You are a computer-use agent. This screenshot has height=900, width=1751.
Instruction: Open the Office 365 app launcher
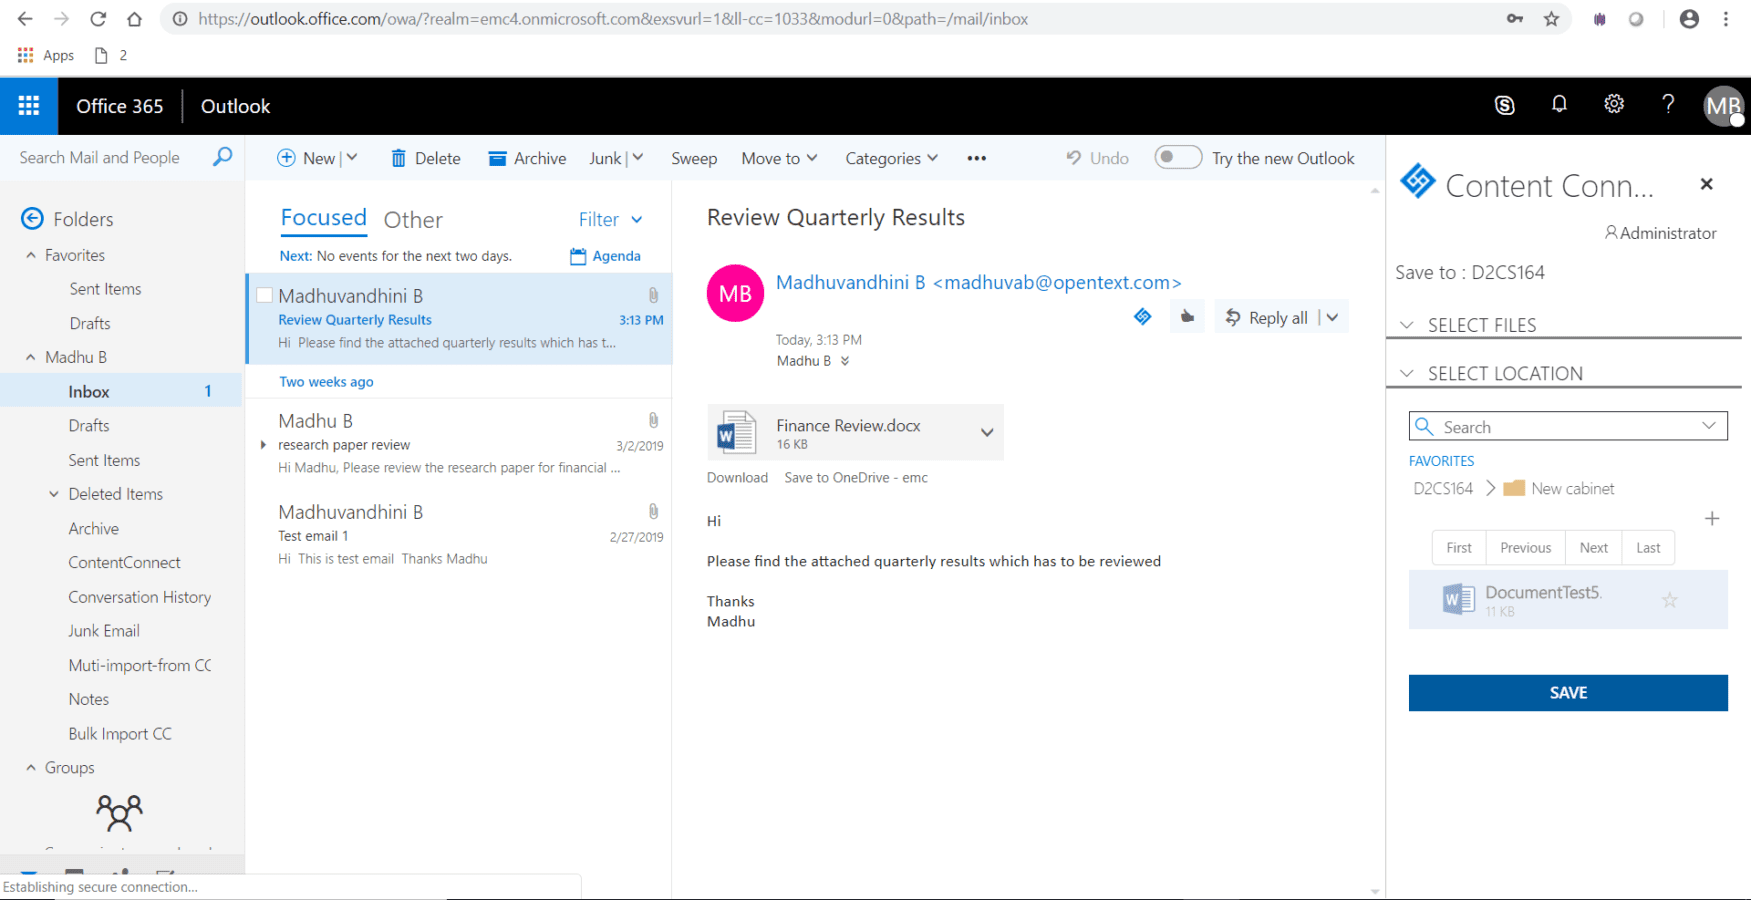[29, 105]
